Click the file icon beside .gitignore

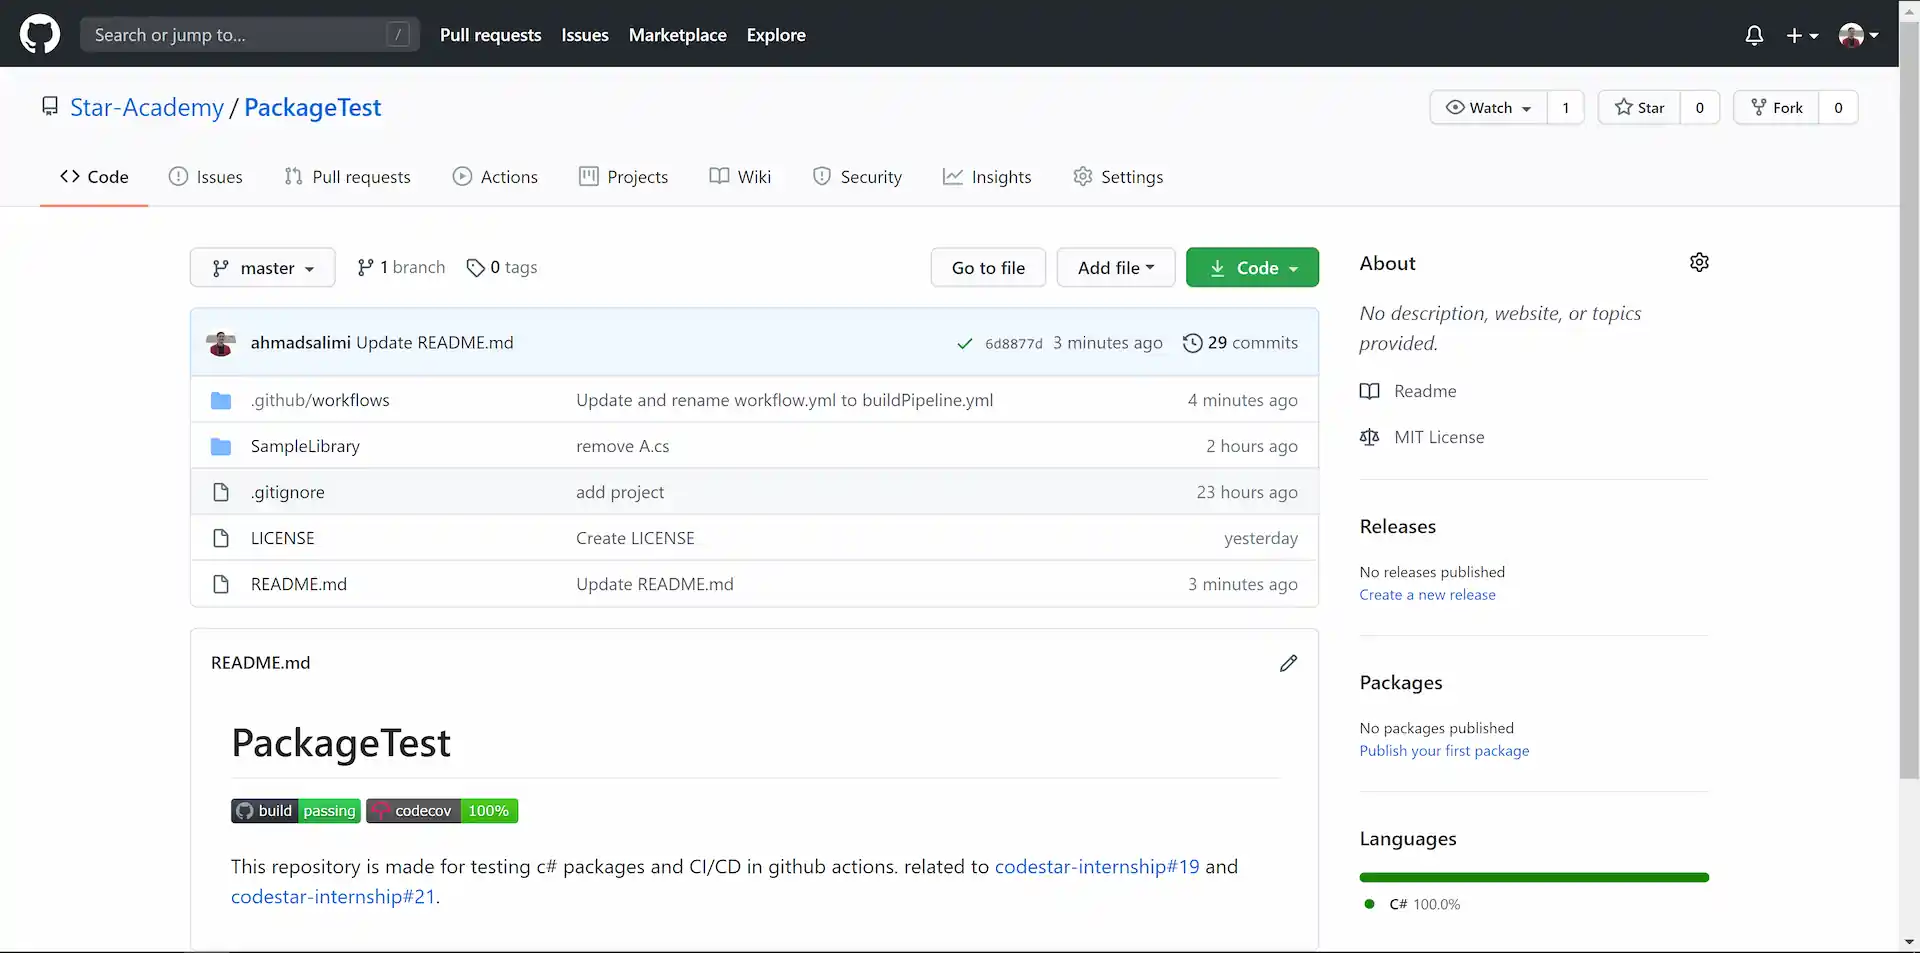221,492
